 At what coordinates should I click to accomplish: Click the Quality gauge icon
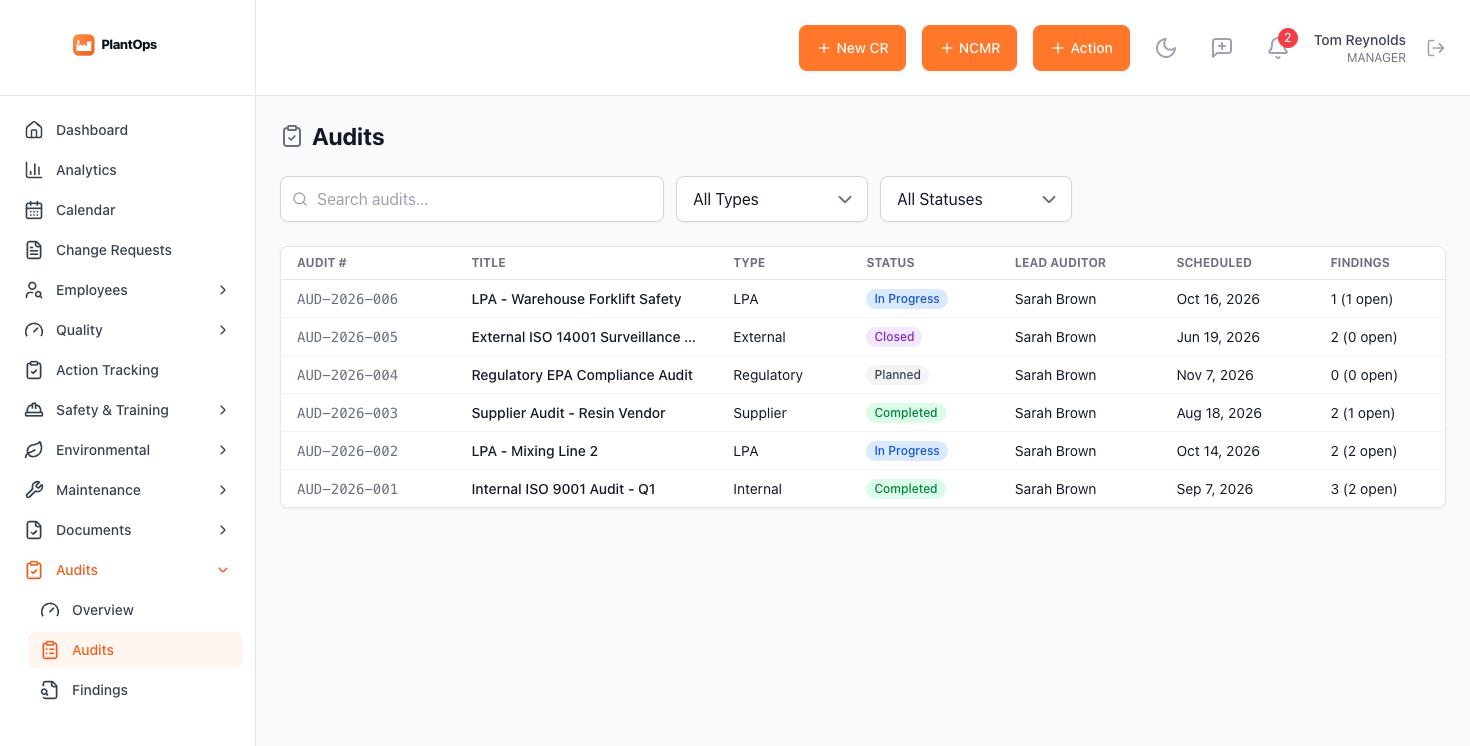(x=34, y=330)
